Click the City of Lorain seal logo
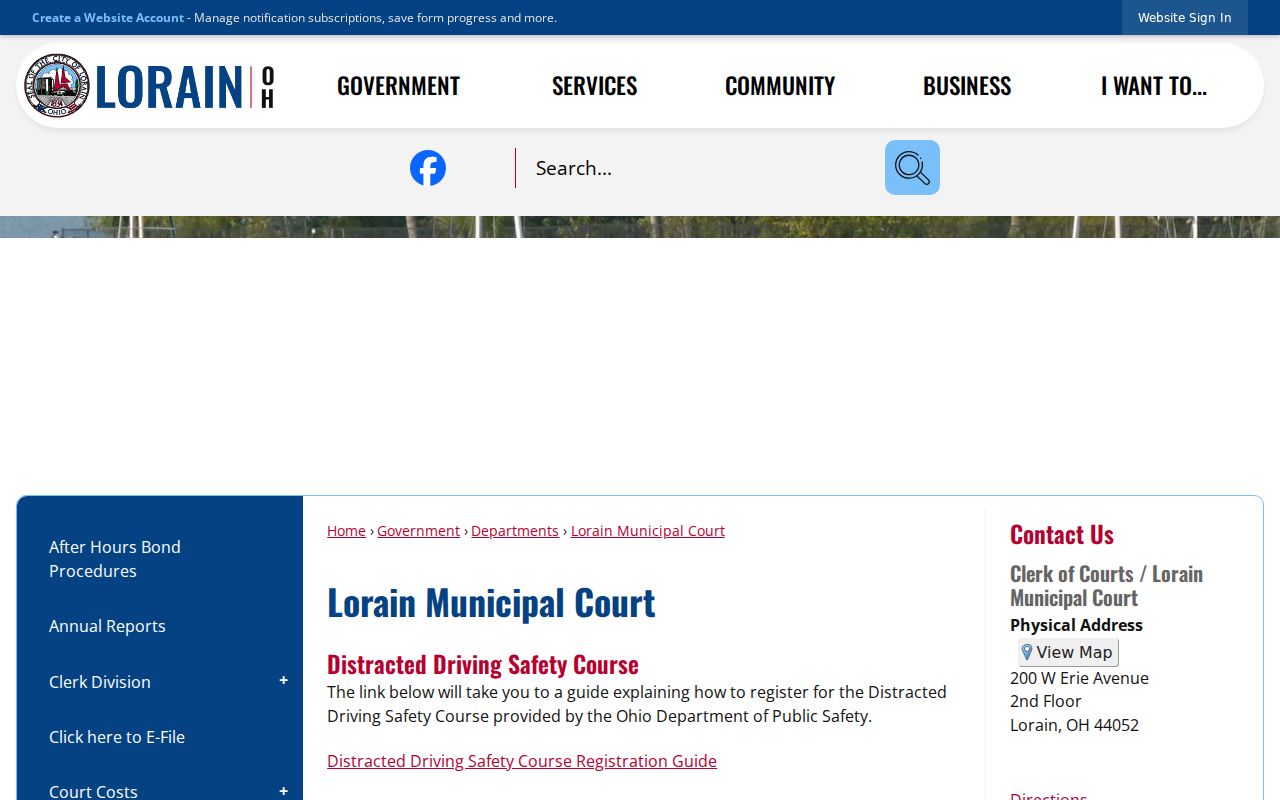1280x800 pixels. point(57,86)
